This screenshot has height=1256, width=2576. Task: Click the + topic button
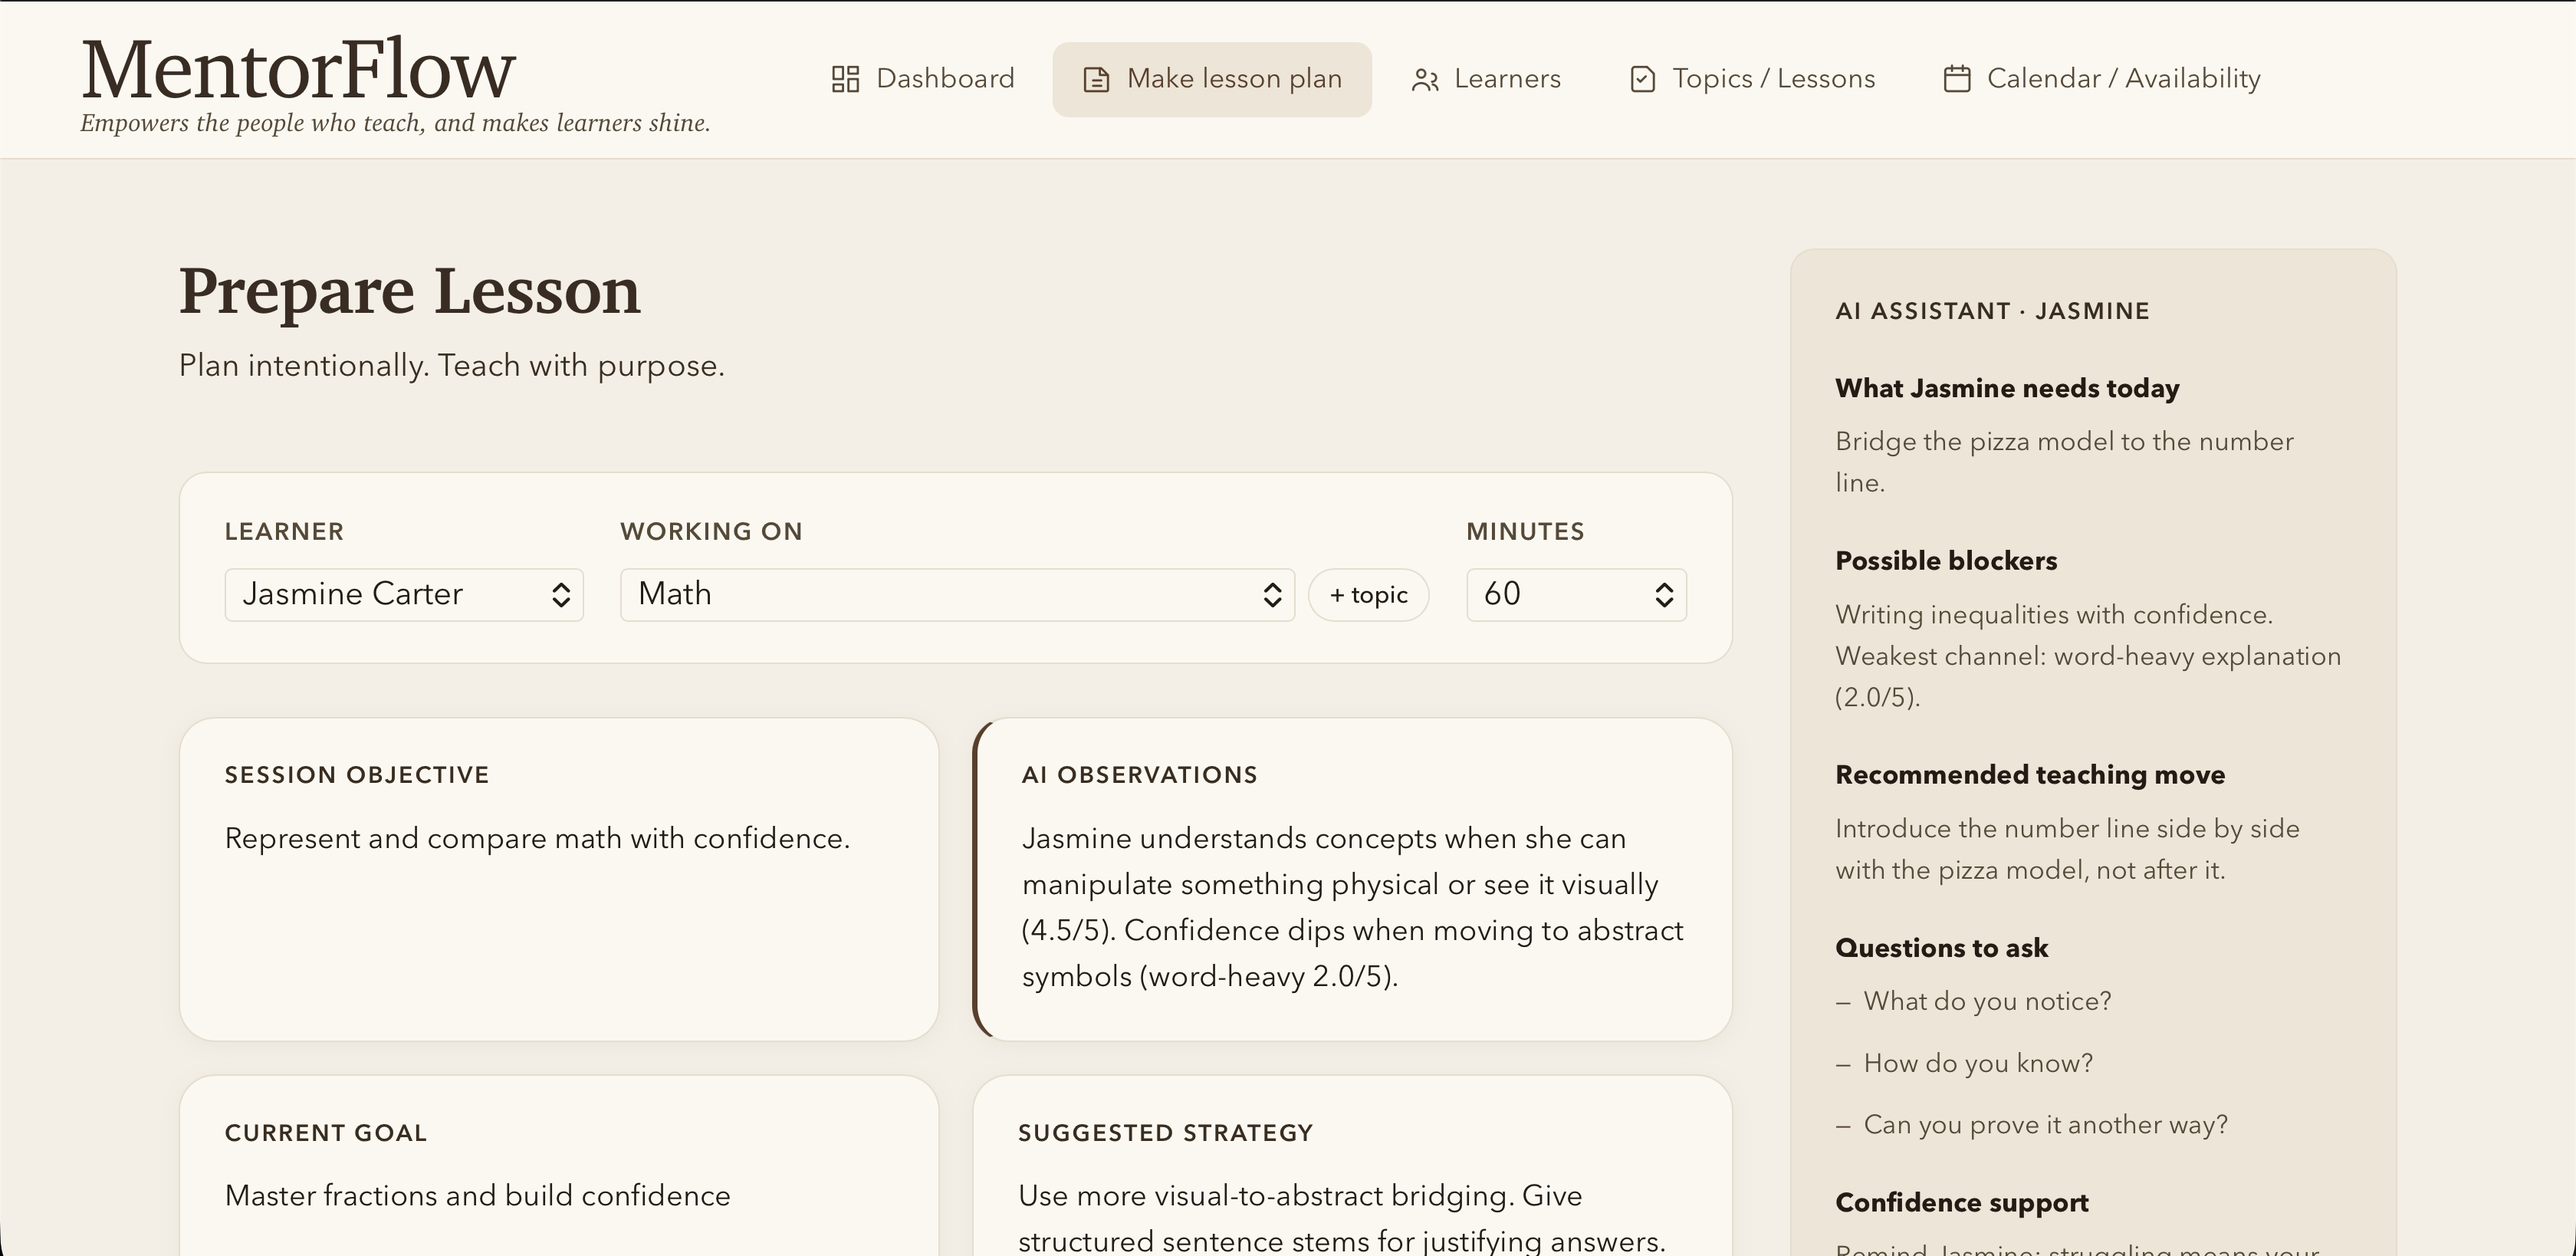click(x=1368, y=595)
